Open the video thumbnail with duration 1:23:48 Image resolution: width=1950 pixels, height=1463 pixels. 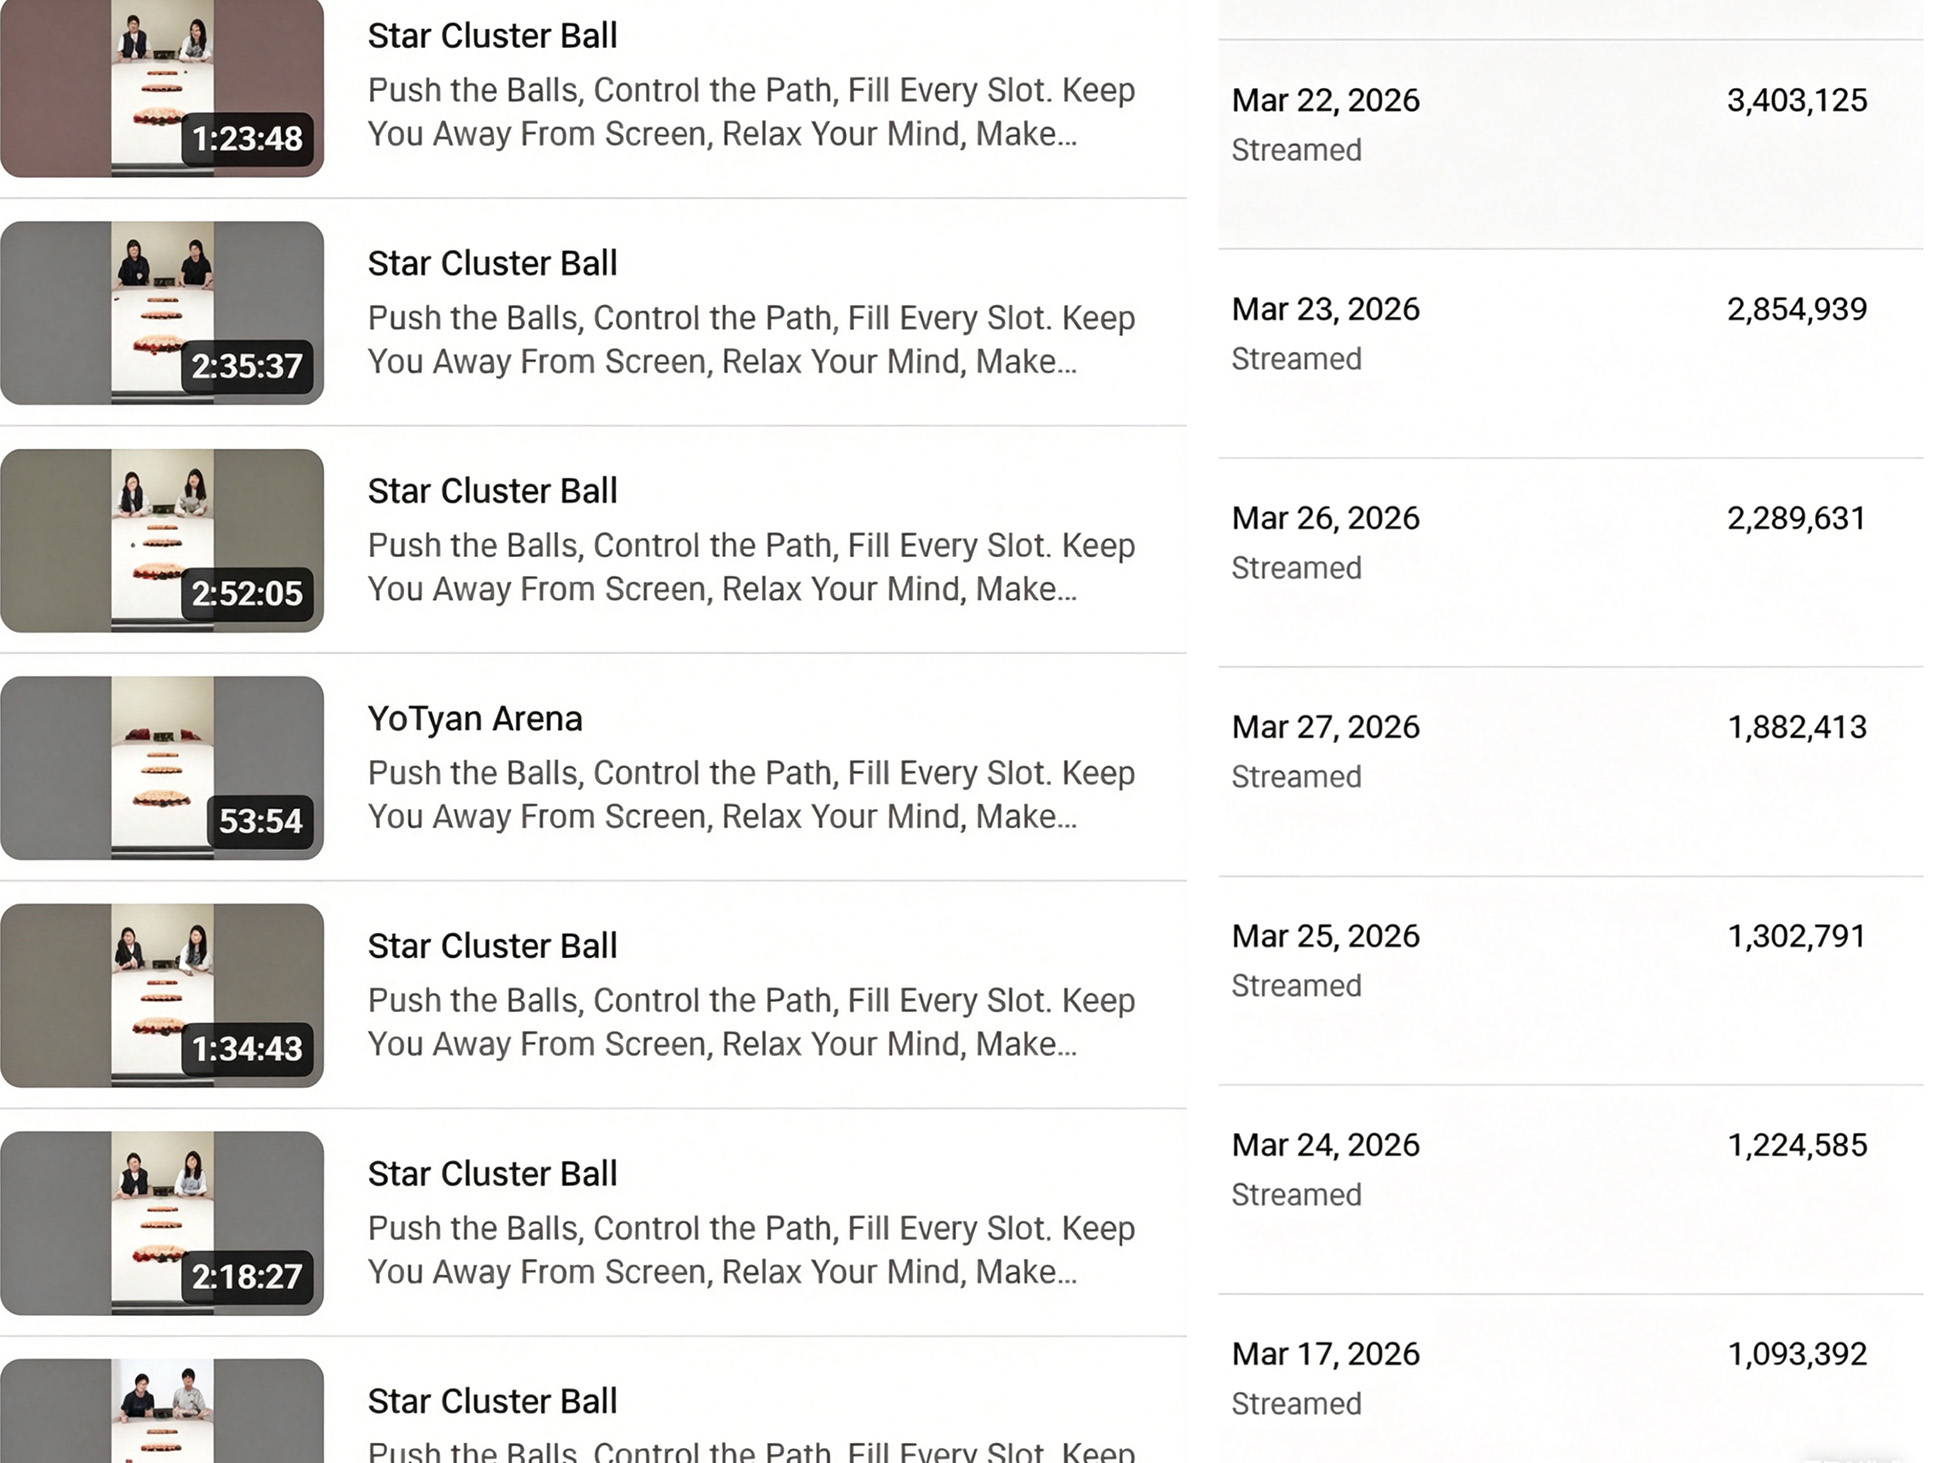pos(162,88)
